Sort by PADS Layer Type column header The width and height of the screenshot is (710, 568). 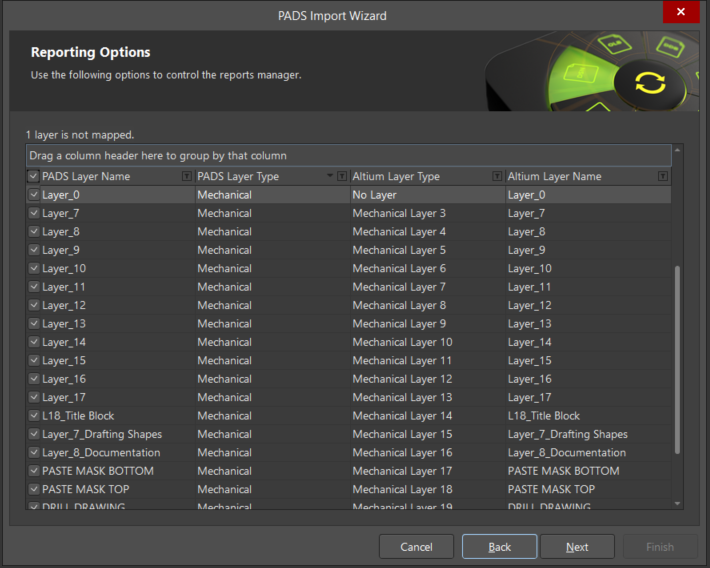(x=238, y=176)
